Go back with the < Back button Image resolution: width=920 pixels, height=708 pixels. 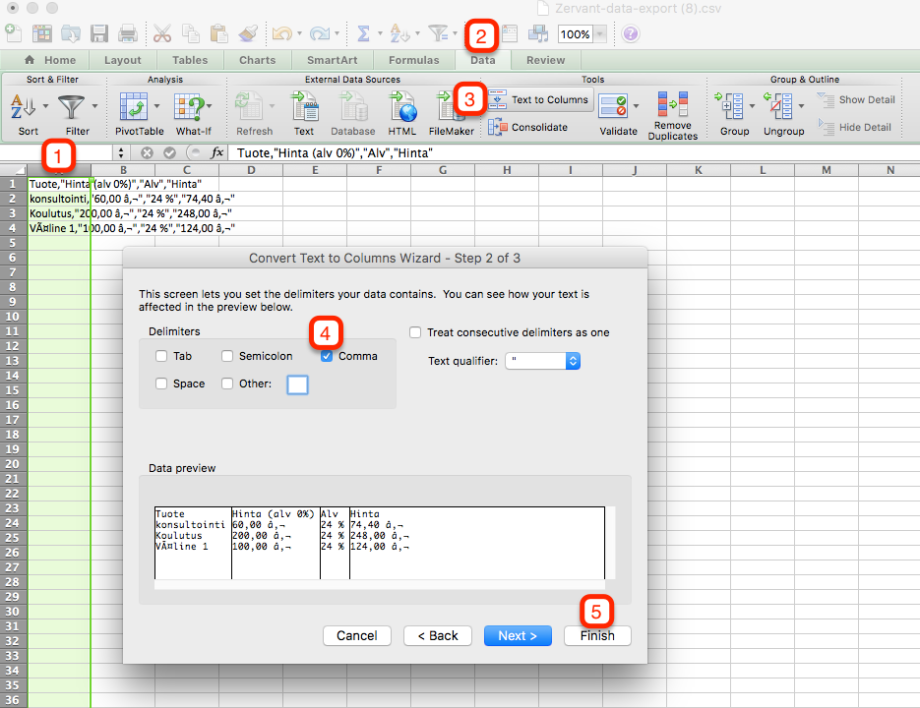[438, 636]
